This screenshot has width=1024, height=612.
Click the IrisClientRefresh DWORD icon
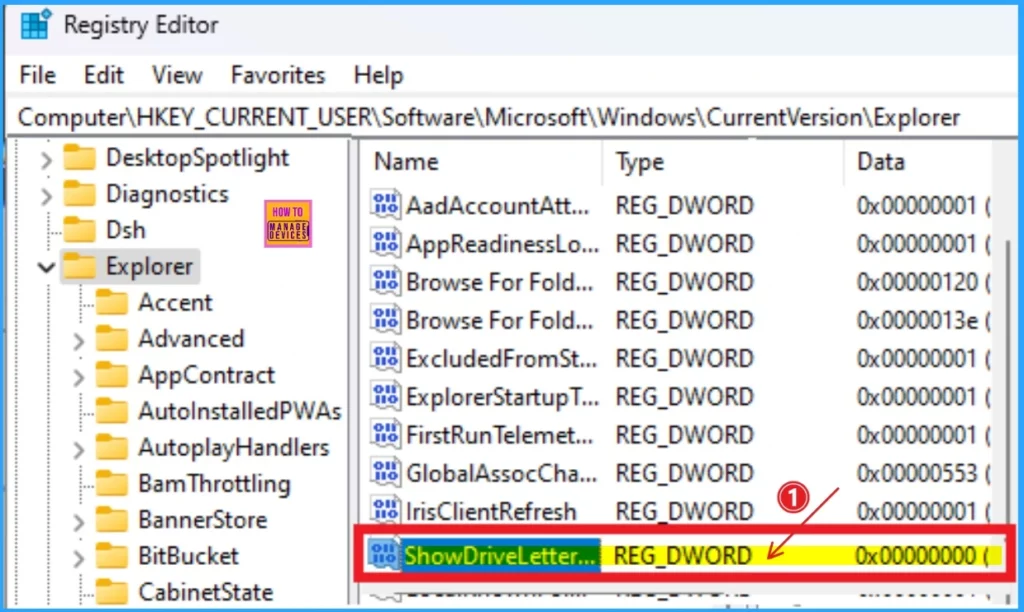[385, 511]
